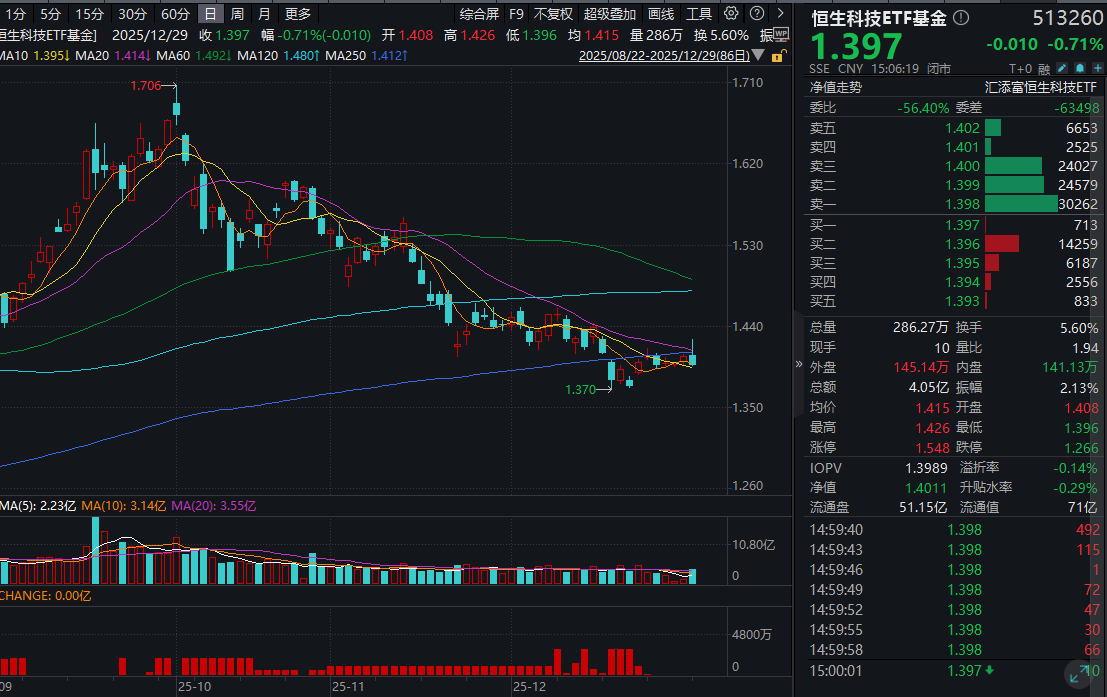Click the help question mark icon
The width and height of the screenshot is (1107, 697).
coord(757,14)
